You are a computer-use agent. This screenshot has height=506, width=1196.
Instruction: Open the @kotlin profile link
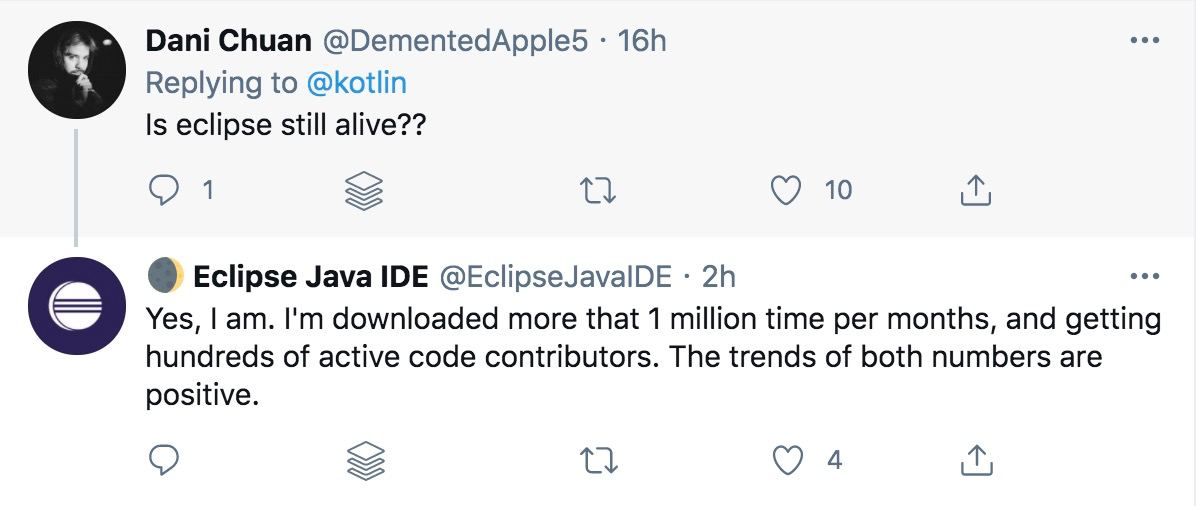coord(356,83)
